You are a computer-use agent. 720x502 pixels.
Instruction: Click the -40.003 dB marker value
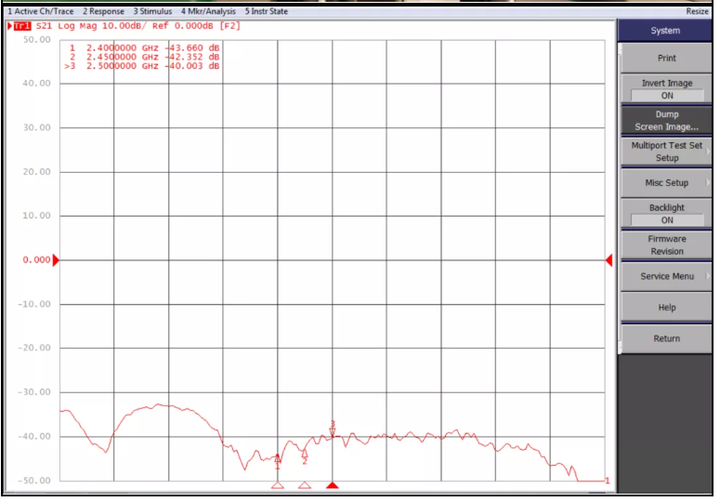click(192, 66)
